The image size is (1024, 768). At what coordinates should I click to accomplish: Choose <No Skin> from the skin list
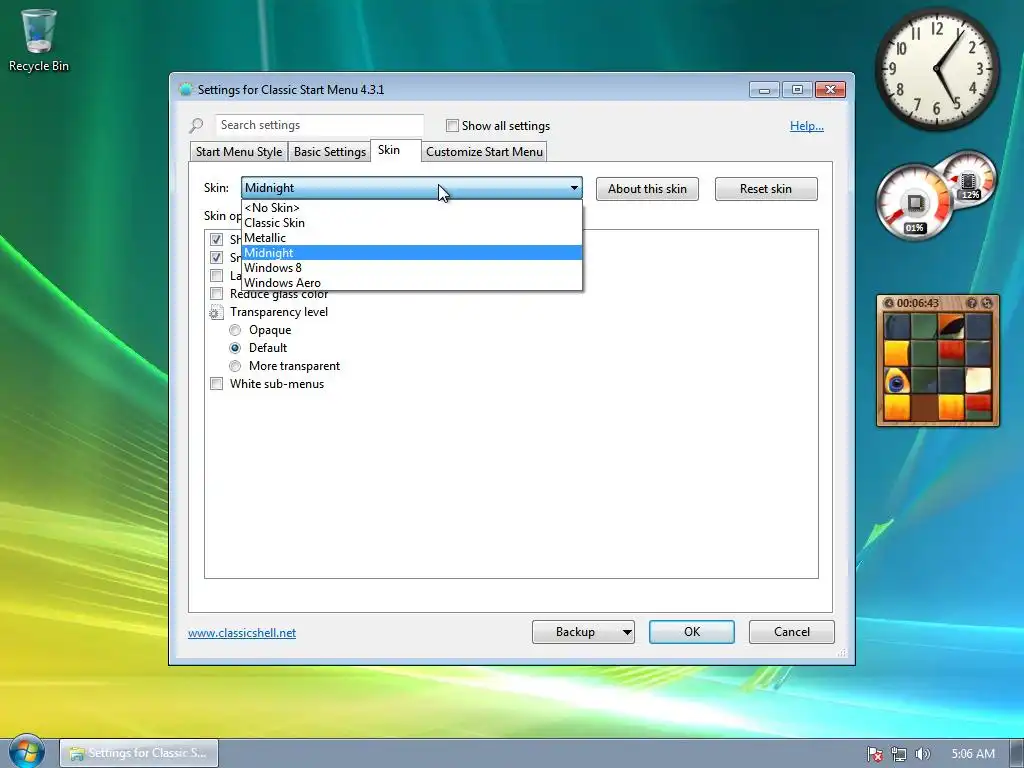pyautogui.click(x=411, y=208)
